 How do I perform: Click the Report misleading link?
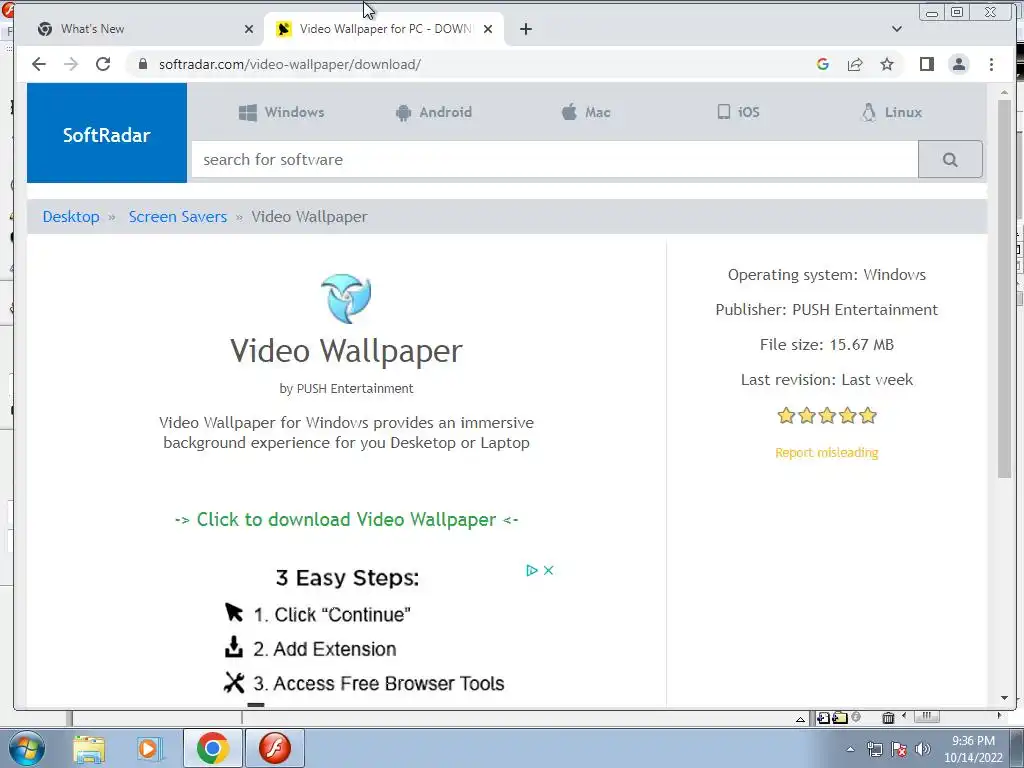point(826,453)
